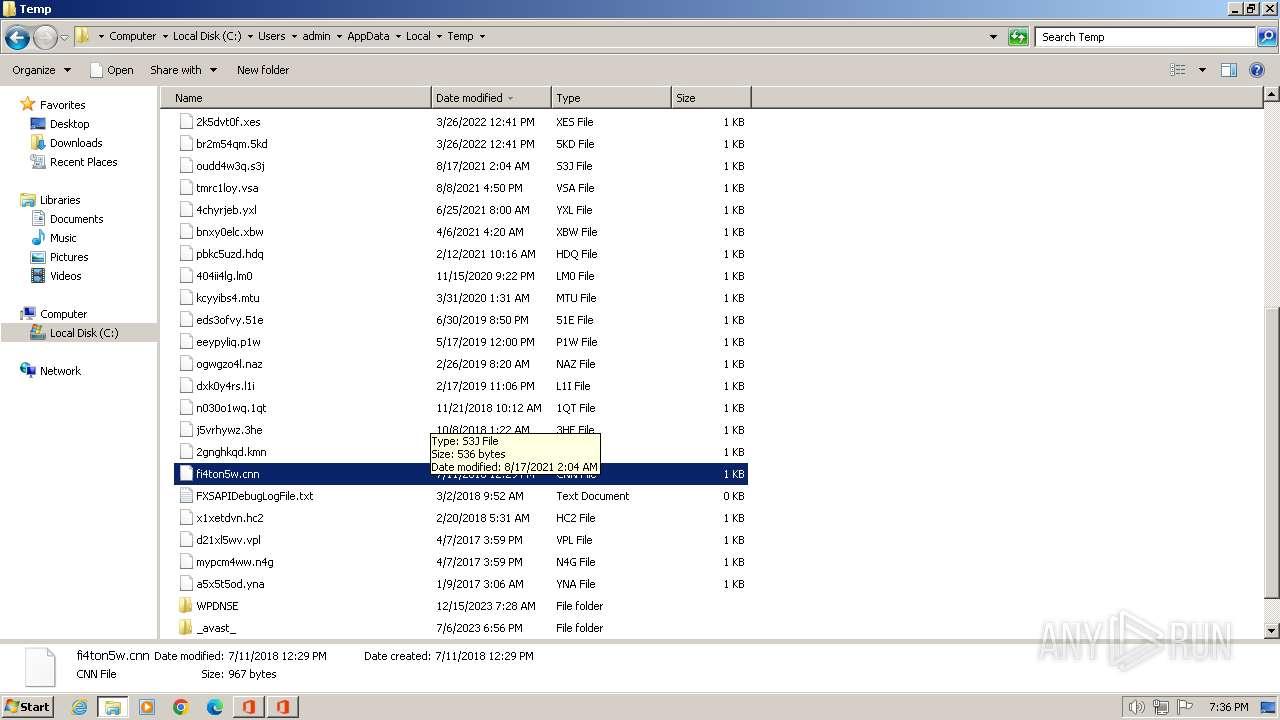Open Microsoft Edge from the taskbar
The height and width of the screenshot is (720, 1280).
click(215, 707)
